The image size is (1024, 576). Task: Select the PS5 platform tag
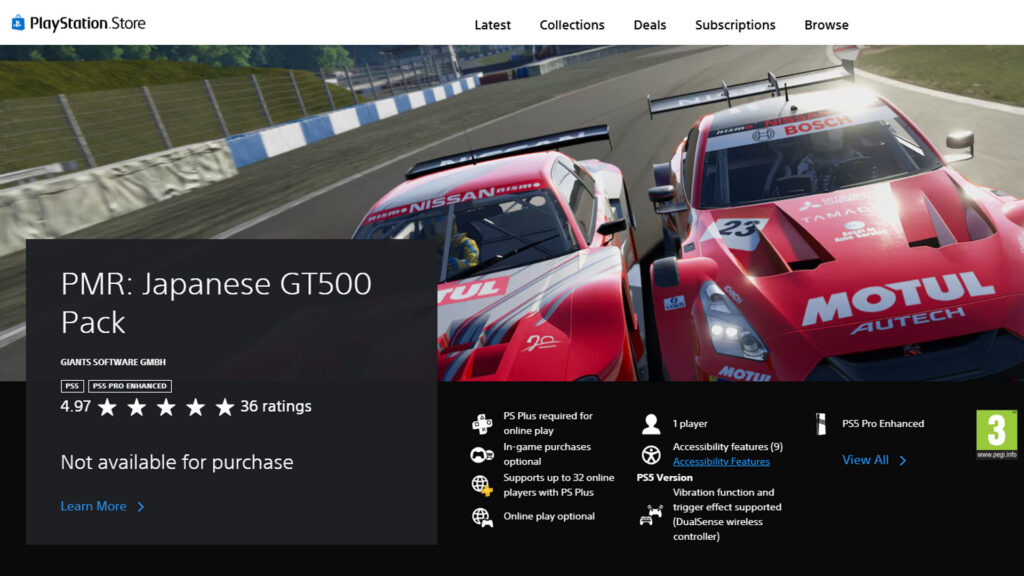(71, 386)
